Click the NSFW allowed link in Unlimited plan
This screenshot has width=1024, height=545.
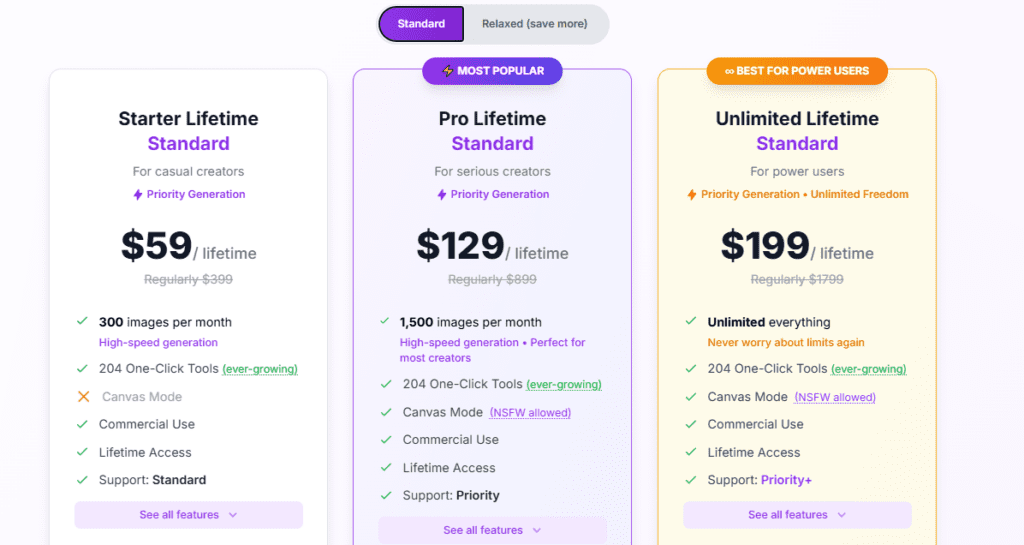835,397
